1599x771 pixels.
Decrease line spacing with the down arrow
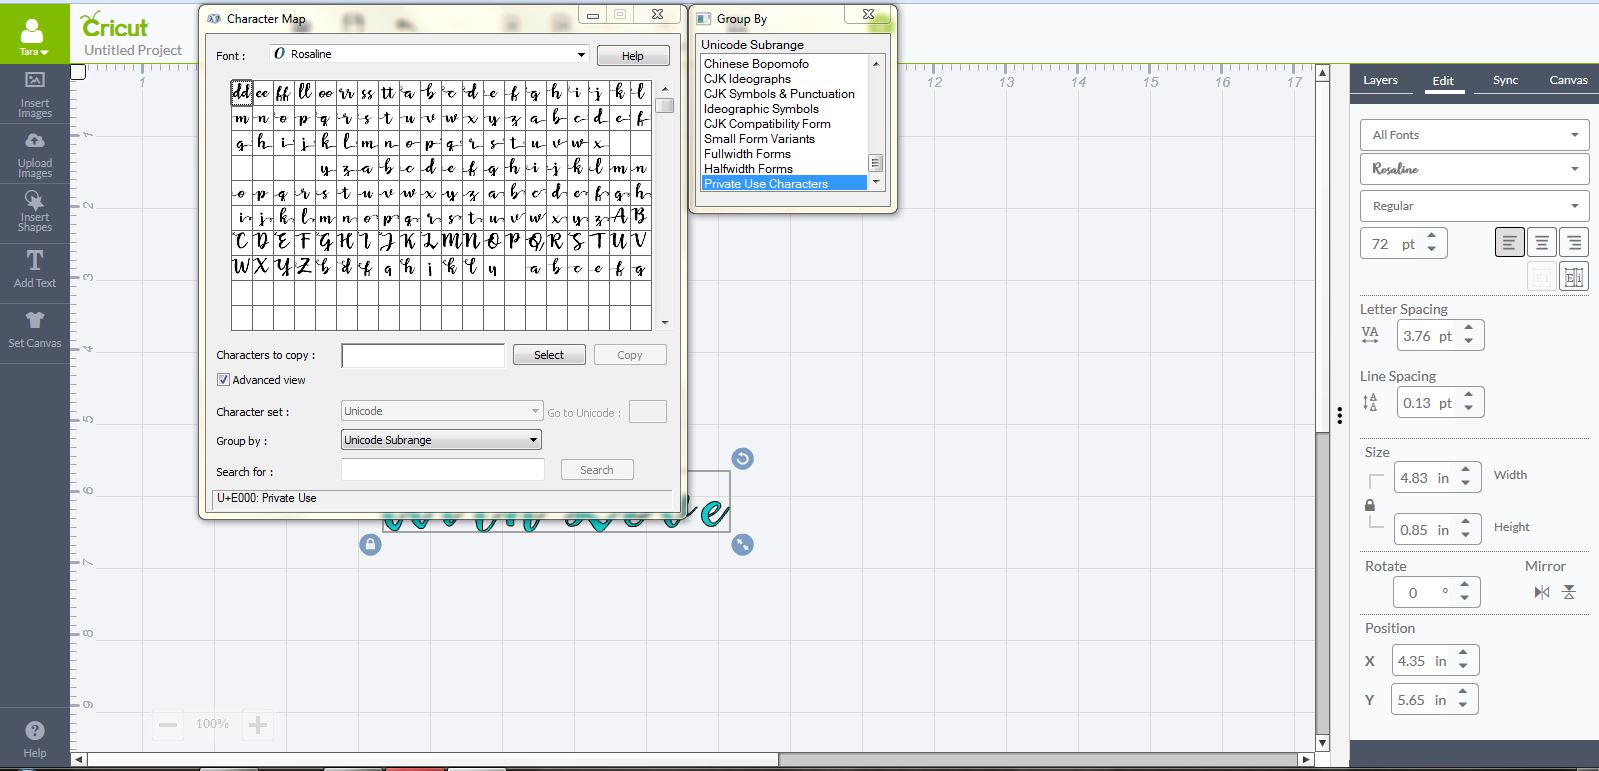click(x=1469, y=409)
